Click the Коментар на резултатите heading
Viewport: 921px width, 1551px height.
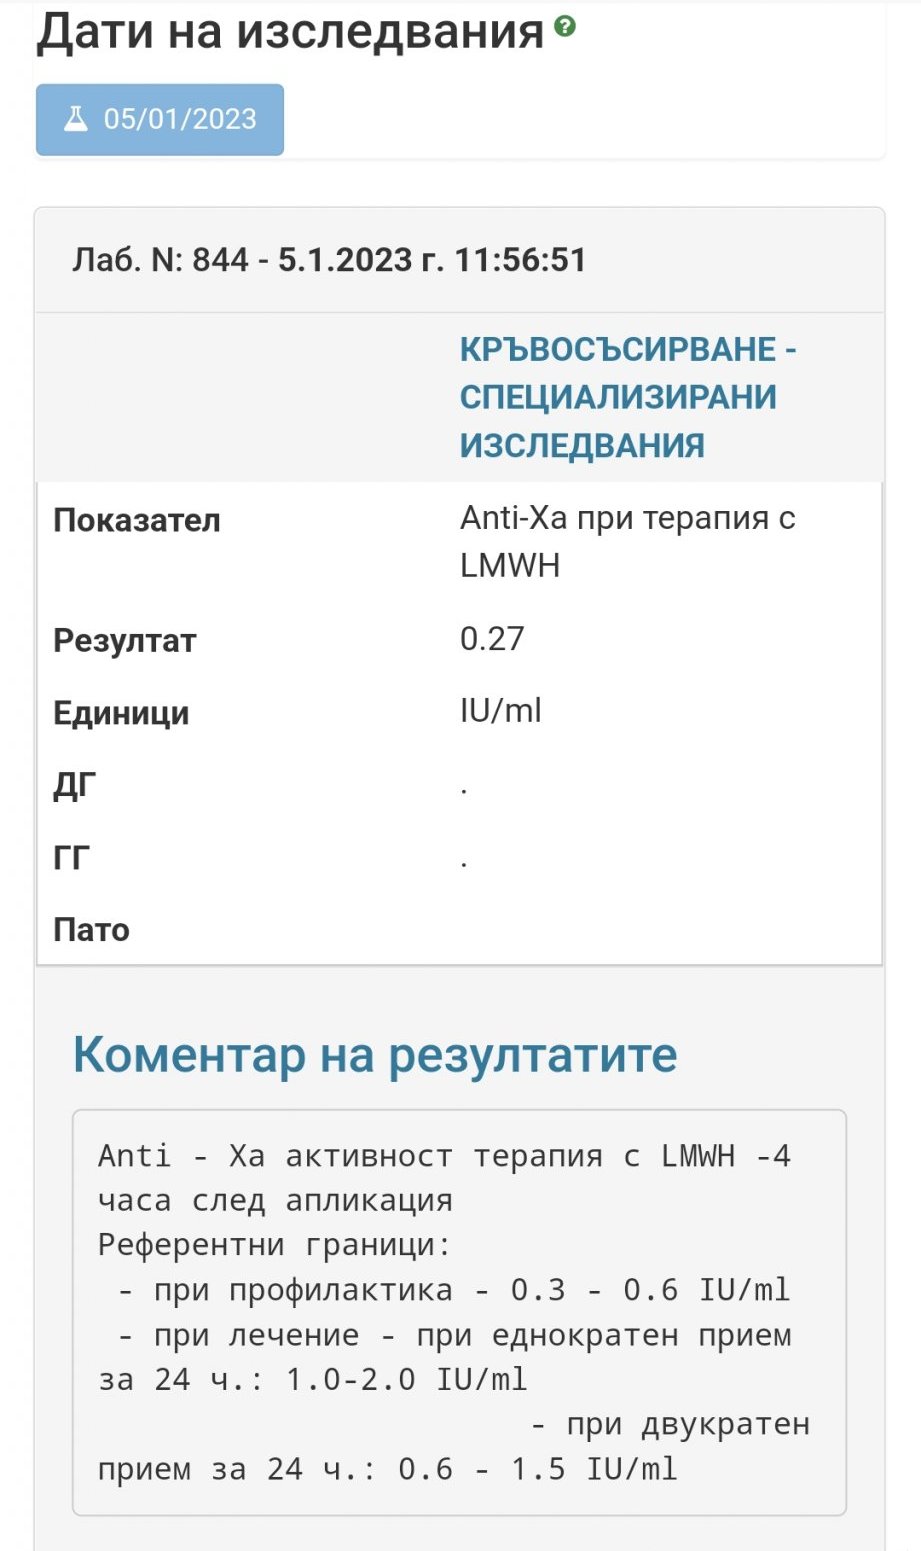pyautogui.click(x=375, y=1054)
